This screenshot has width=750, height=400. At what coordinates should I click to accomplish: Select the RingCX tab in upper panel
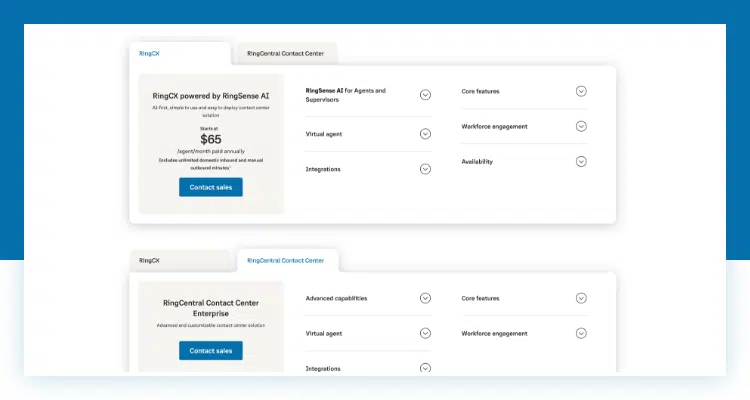coord(180,54)
